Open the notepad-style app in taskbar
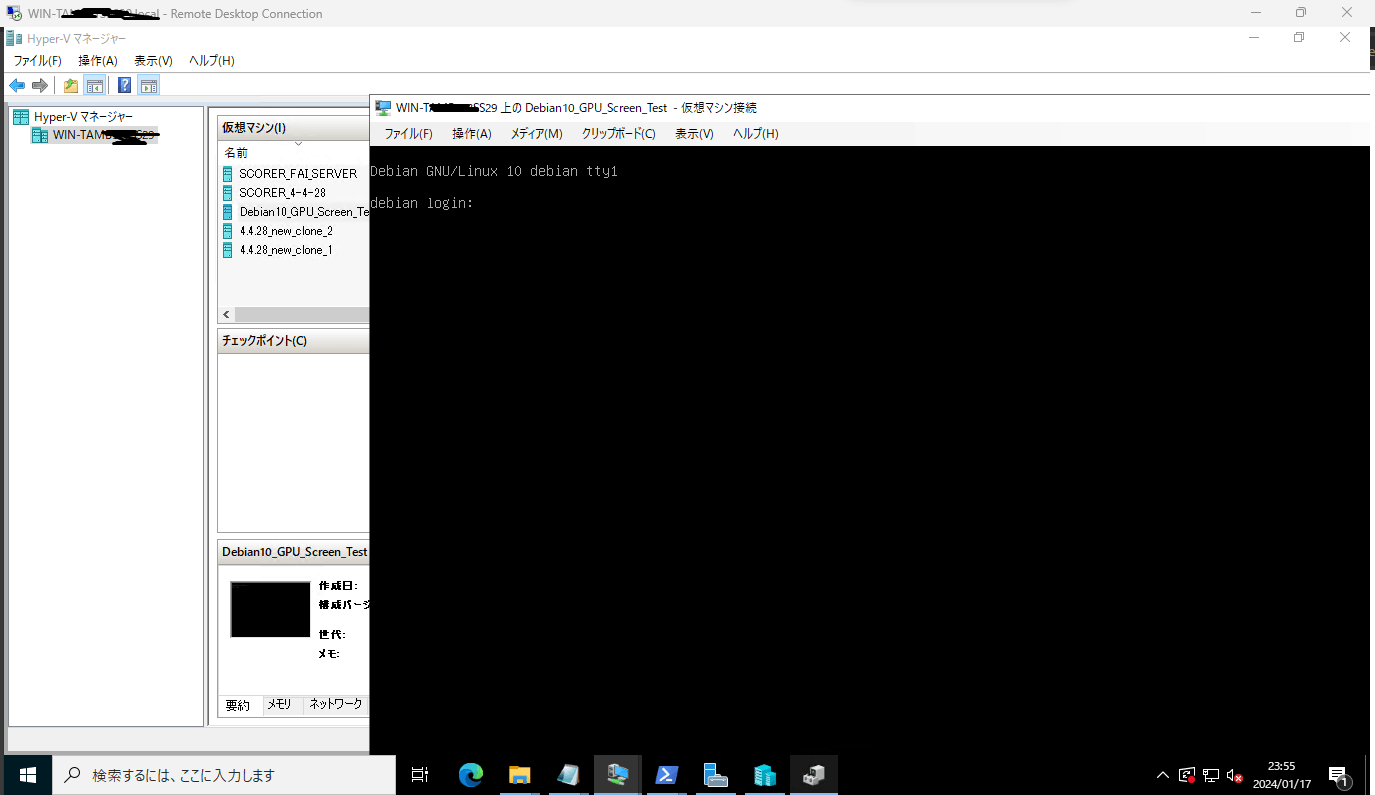1375x795 pixels. (568, 775)
